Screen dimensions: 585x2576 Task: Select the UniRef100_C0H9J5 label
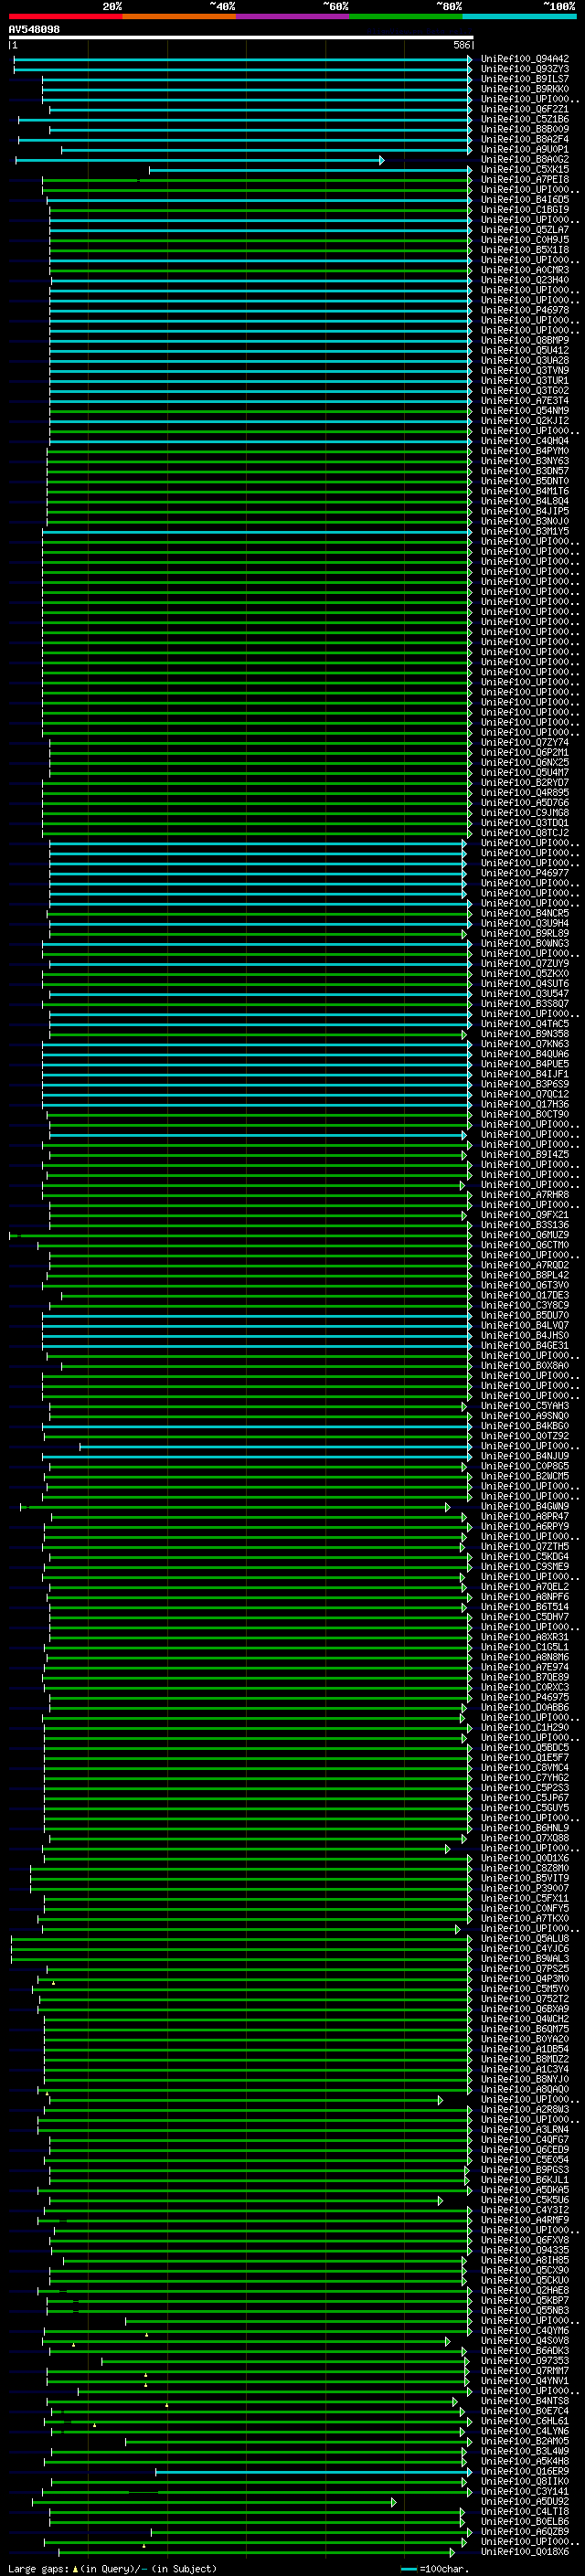coord(524,240)
